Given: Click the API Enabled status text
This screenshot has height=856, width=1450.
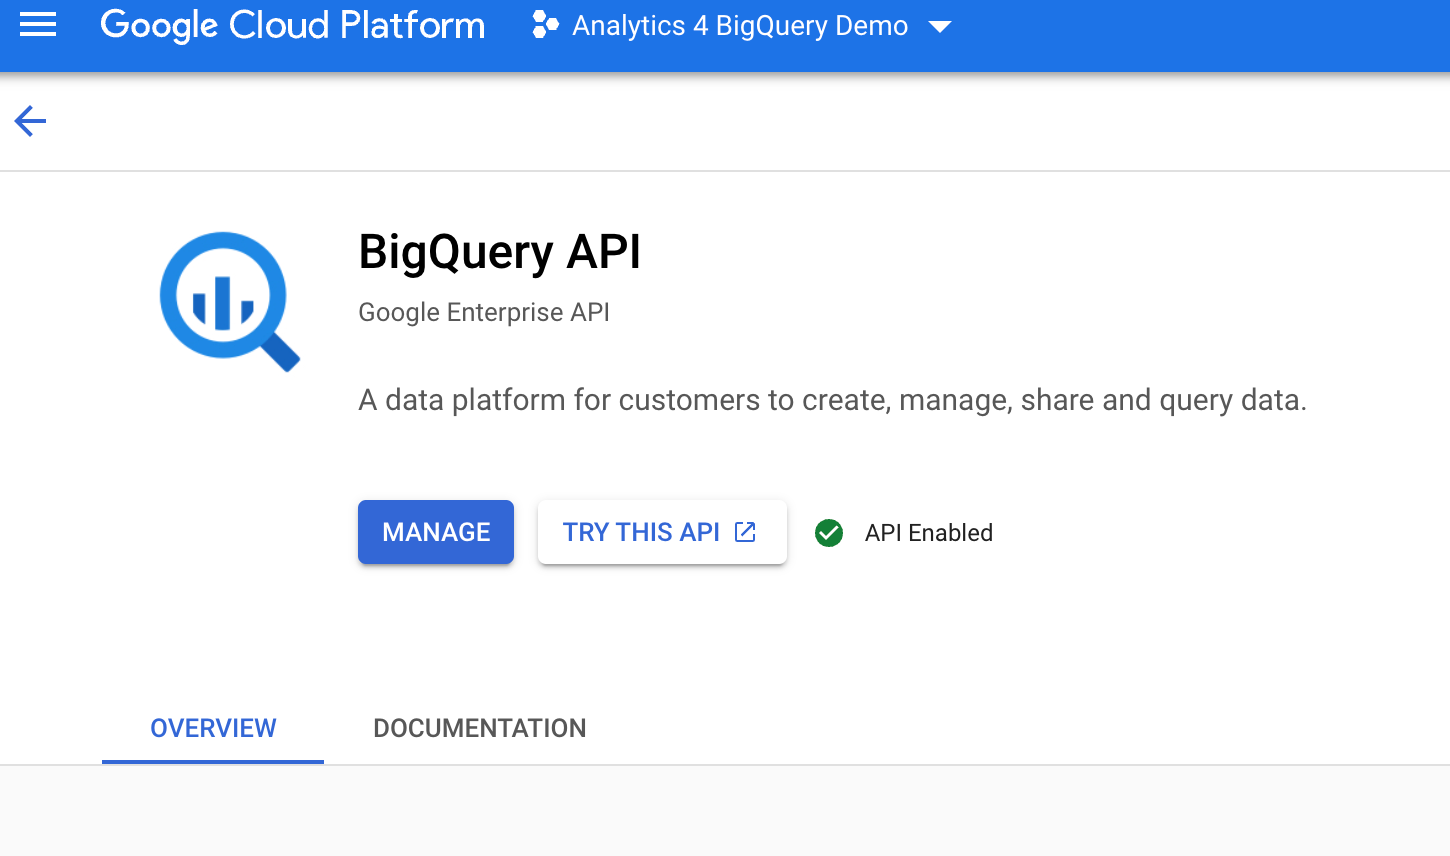Looking at the screenshot, I should pos(928,533).
